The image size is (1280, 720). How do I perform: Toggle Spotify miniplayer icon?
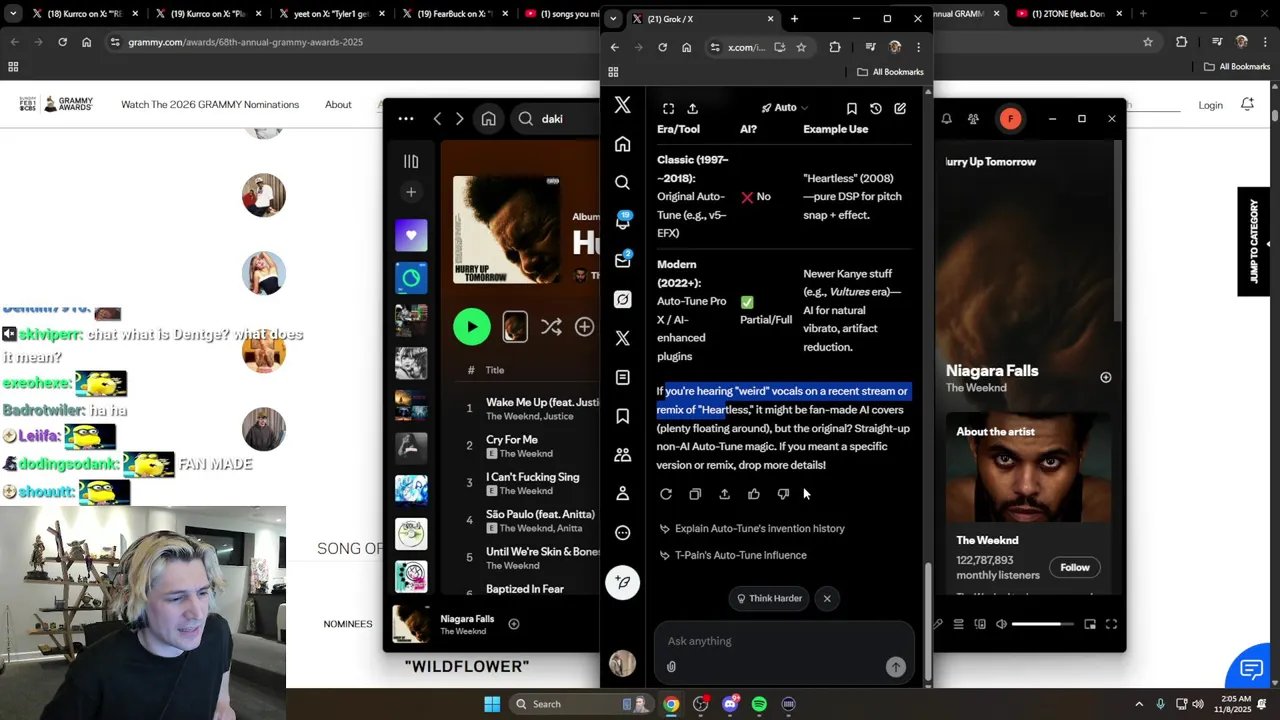pyautogui.click(x=1090, y=624)
